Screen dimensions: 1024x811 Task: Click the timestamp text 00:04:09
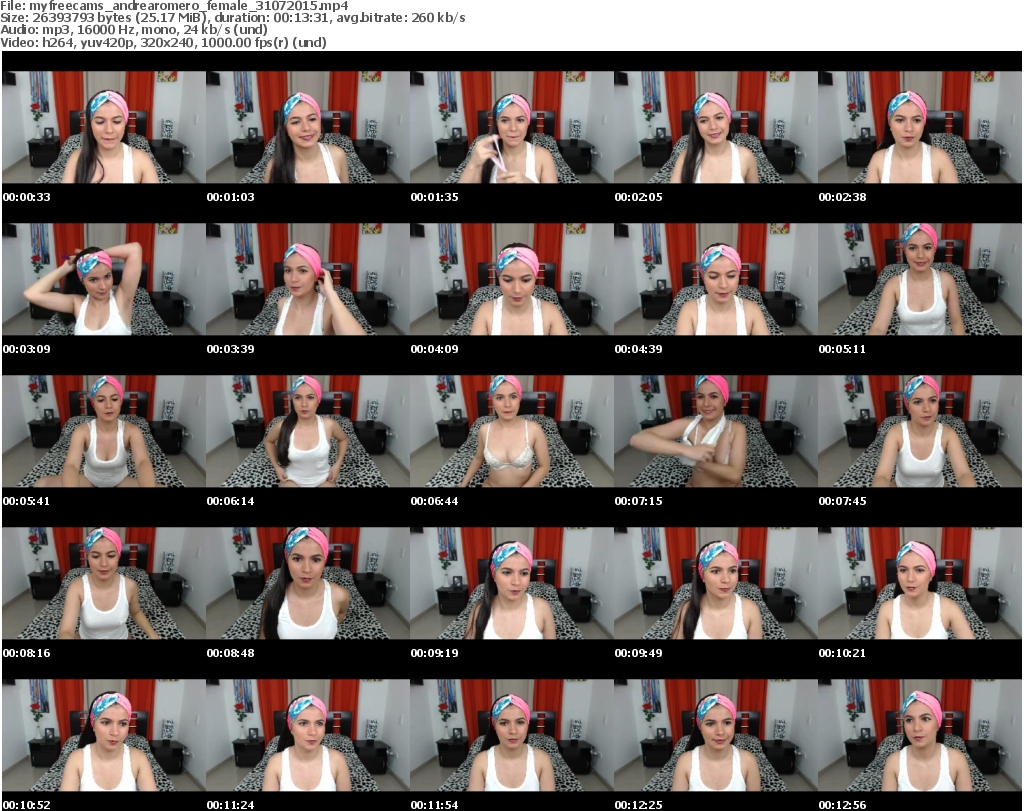pos(434,349)
